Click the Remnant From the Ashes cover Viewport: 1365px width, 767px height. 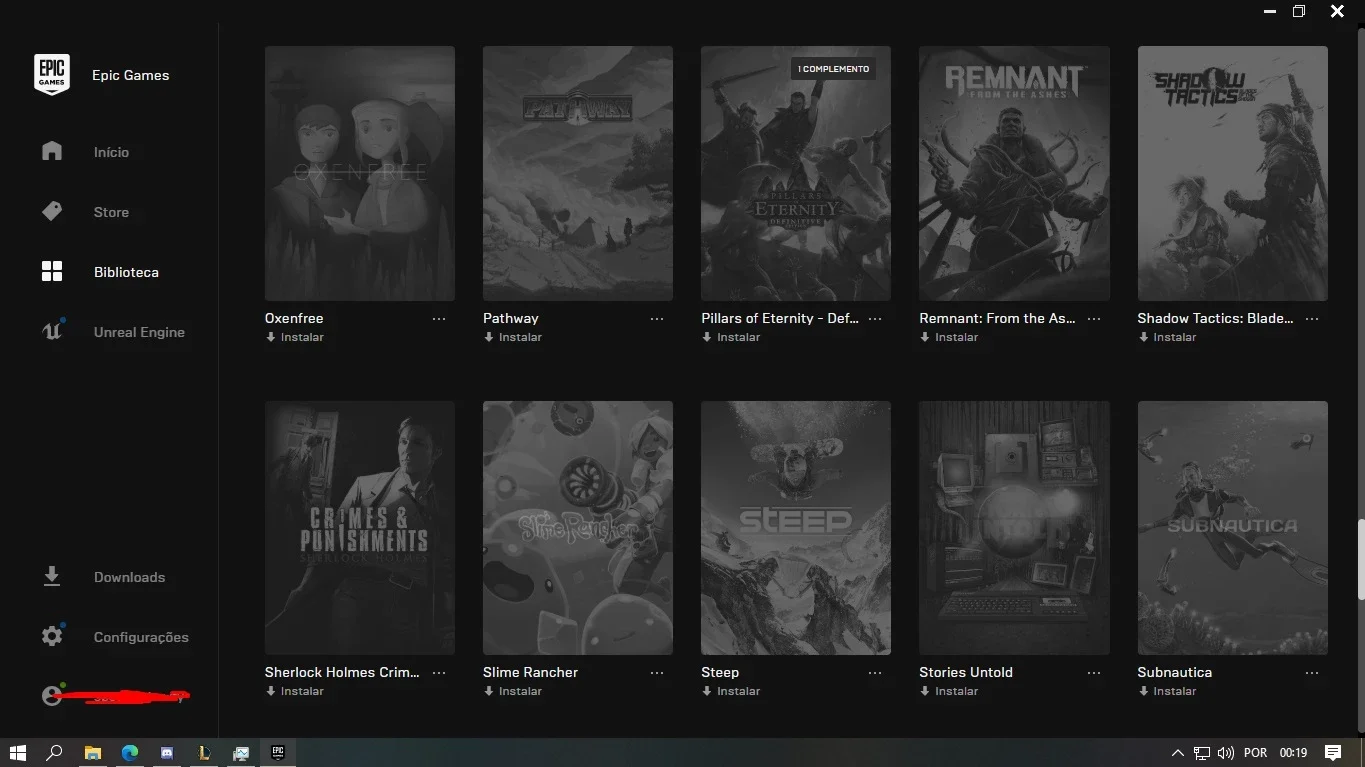click(x=1014, y=173)
